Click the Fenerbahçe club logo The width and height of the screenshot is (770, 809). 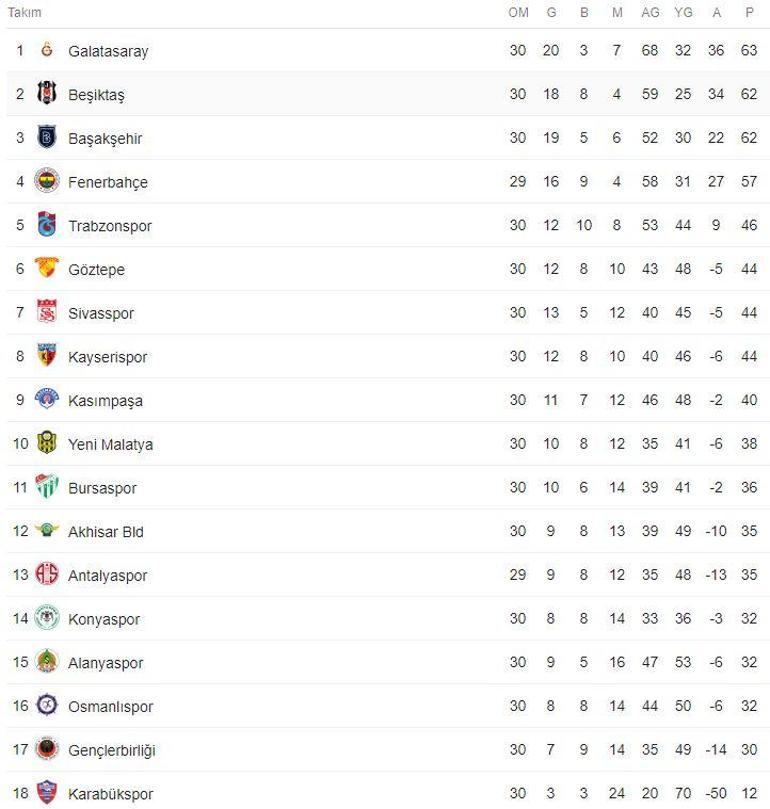[x=47, y=181]
